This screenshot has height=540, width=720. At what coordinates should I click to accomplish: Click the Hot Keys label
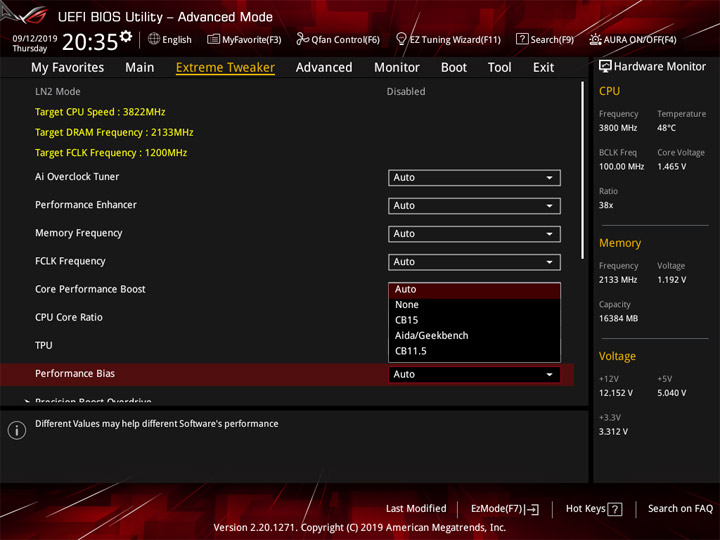585,509
